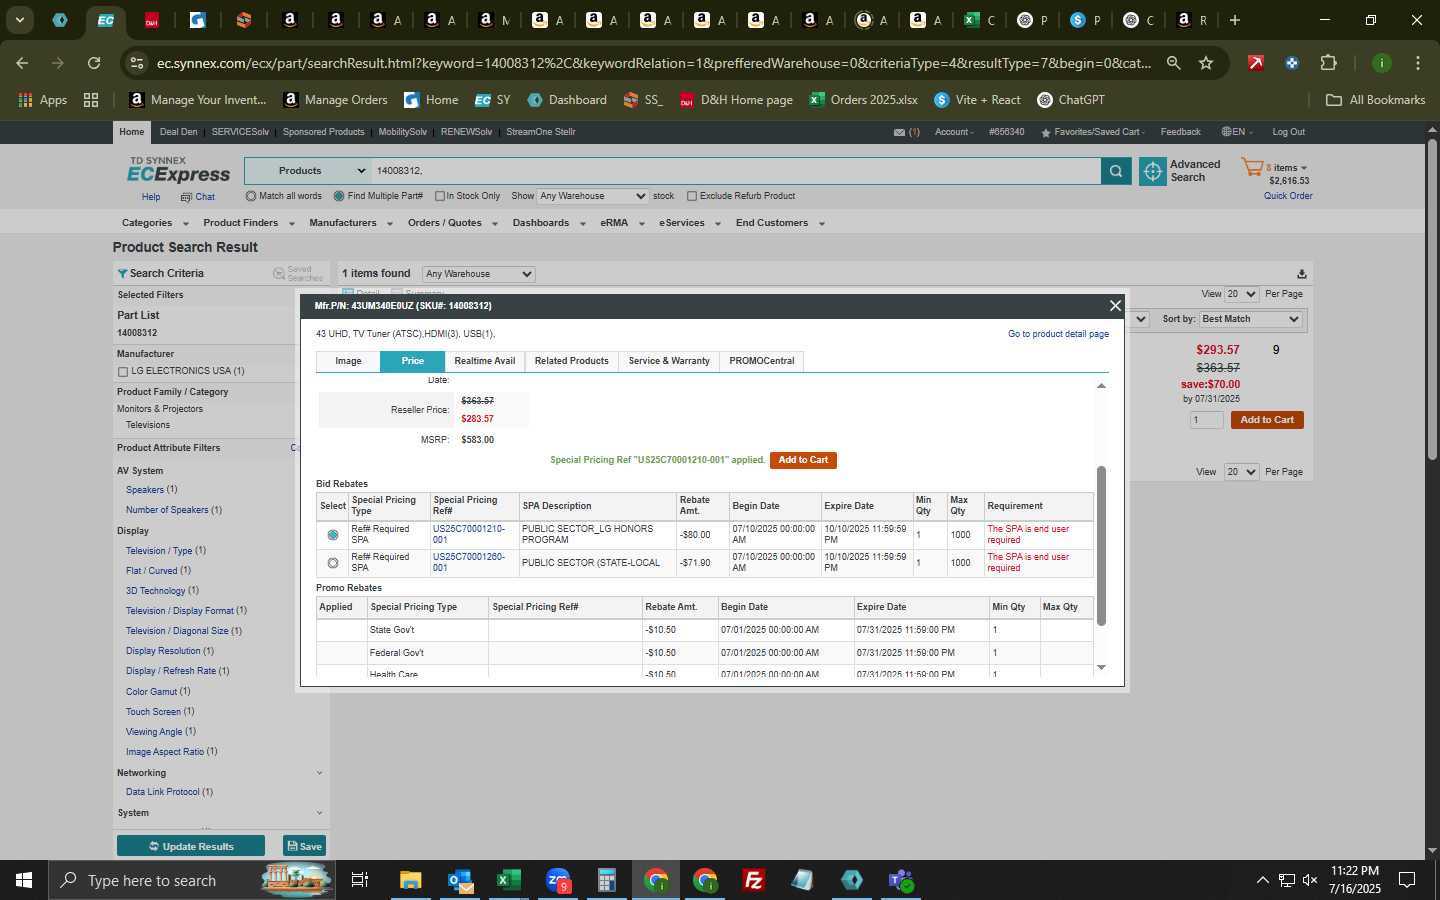Reload the page with refresh icon
Image resolution: width=1440 pixels, height=900 pixels.
pos(94,63)
